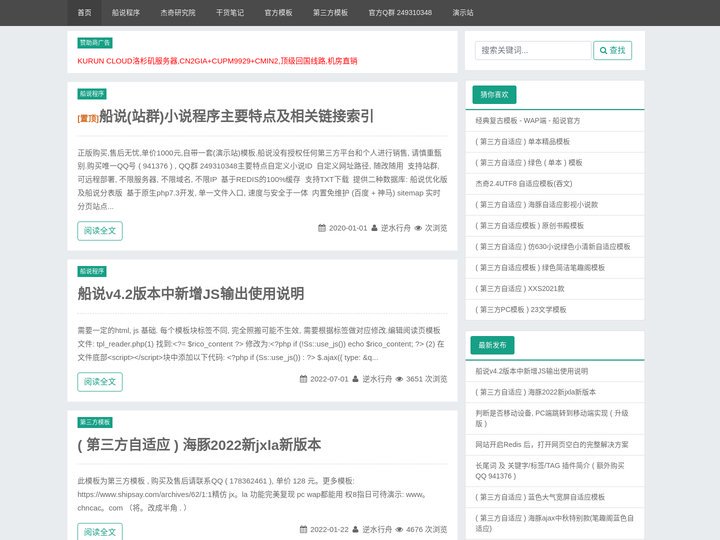
Task: Click author 逆水行舟 in the 2020-01-01 post
Action: (x=395, y=228)
